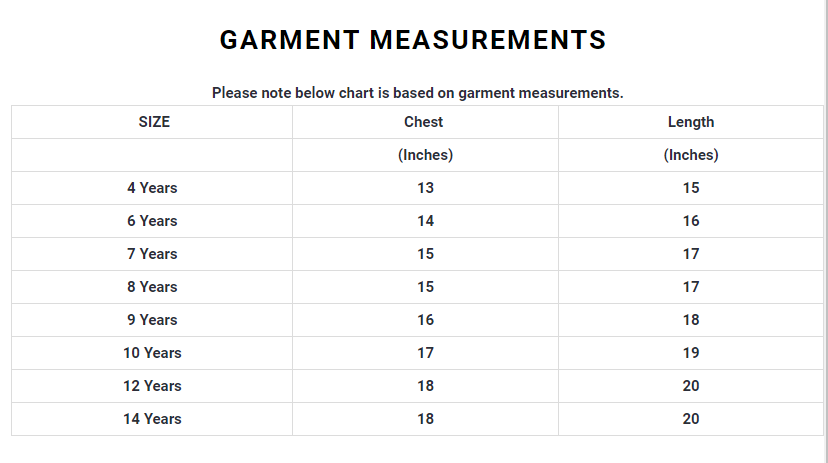
Task: Click the 9 Years size cell
Action: coord(152,320)
